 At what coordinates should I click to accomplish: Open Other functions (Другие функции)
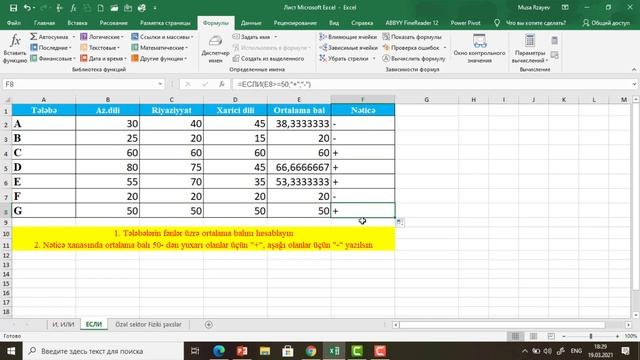[159, 58]
